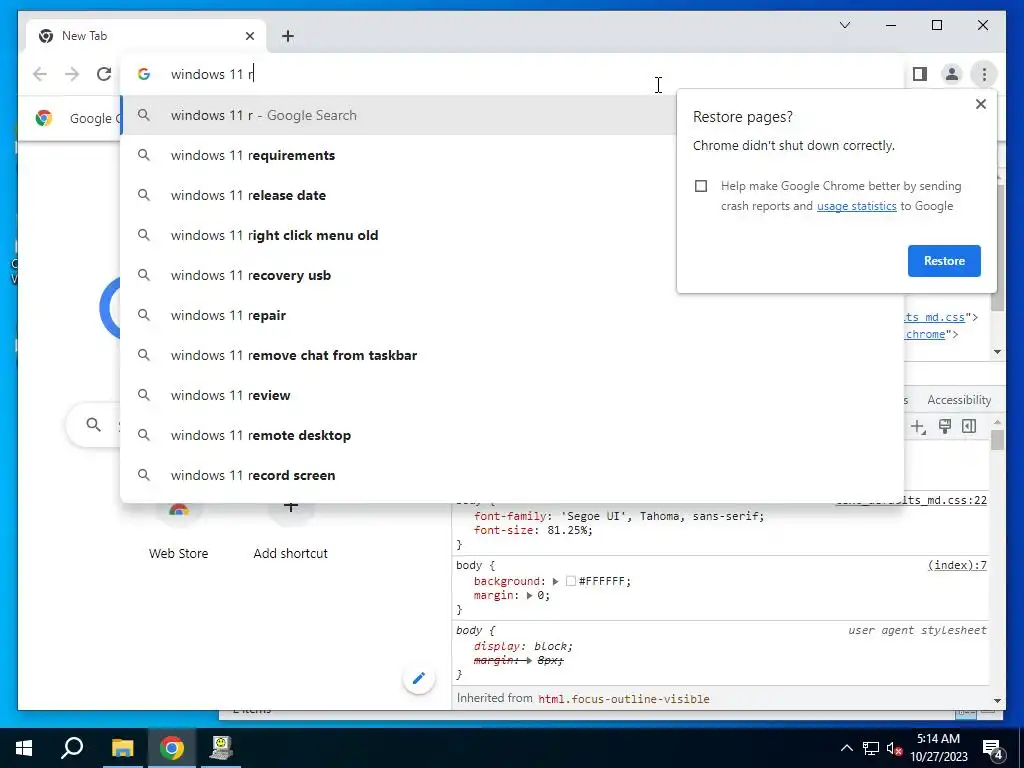
Task: Go back using the back arrow
Action: 40,74
